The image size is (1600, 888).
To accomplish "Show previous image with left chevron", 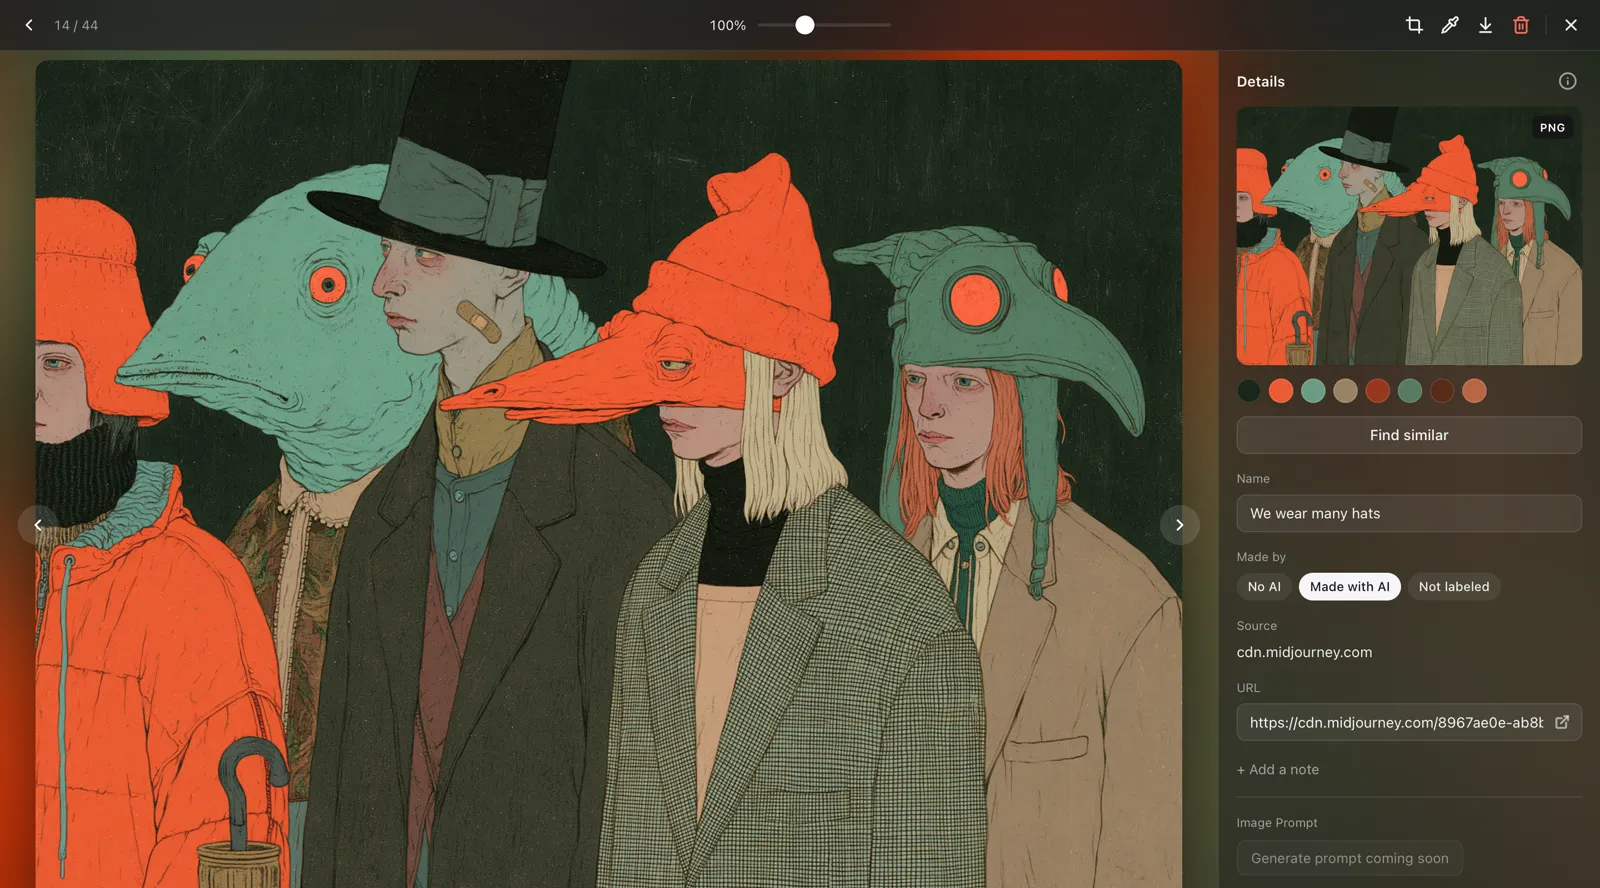I will point(38,525).
